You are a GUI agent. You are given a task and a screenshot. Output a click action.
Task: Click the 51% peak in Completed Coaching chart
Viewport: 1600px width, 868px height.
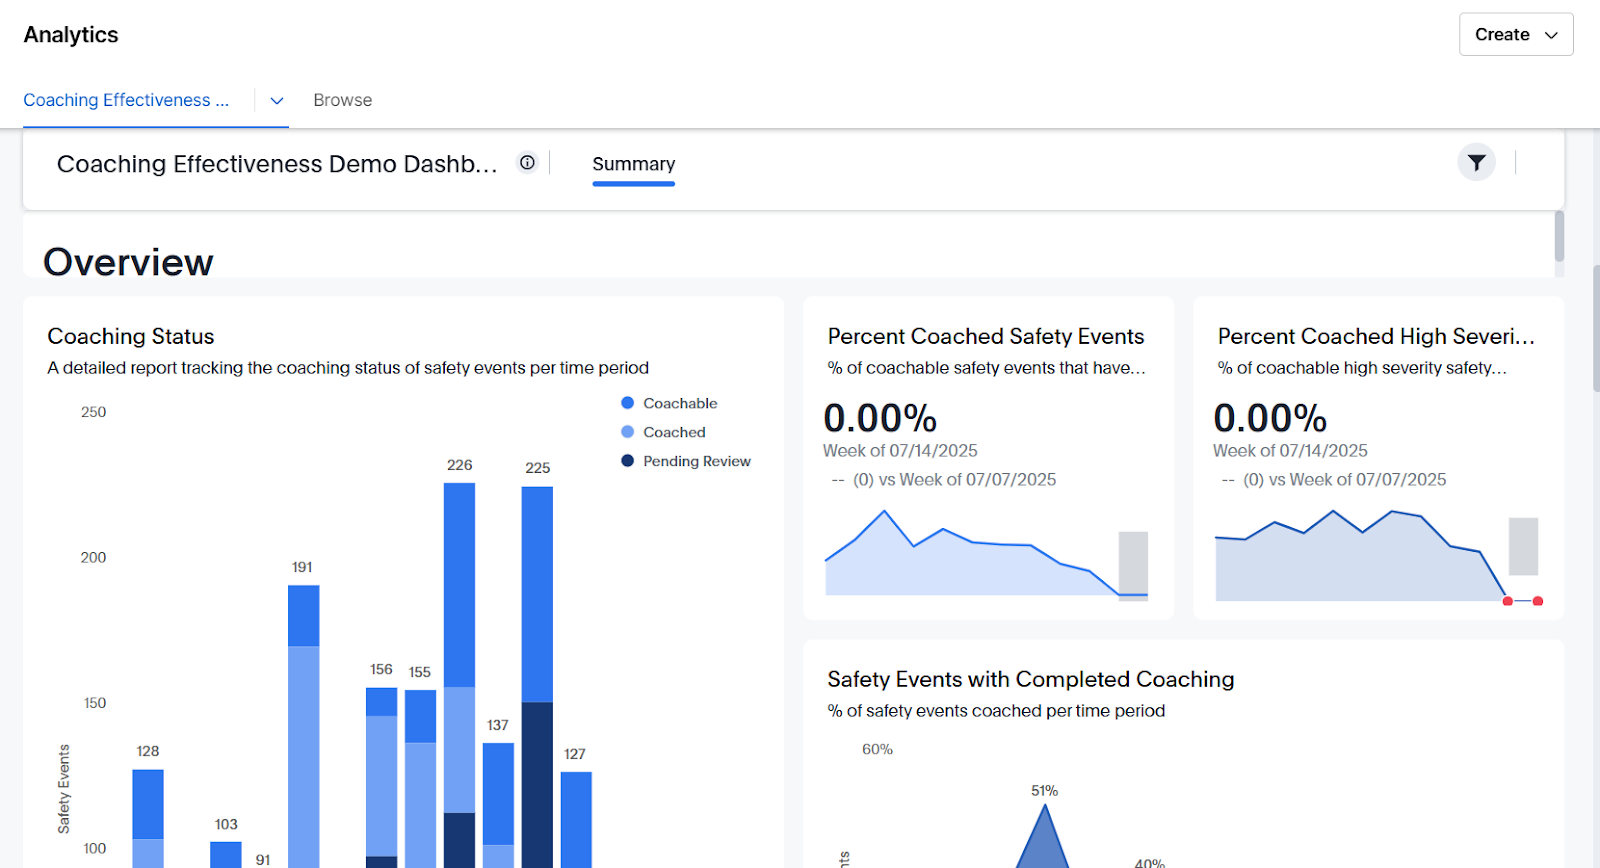(x=1044, y=812)
